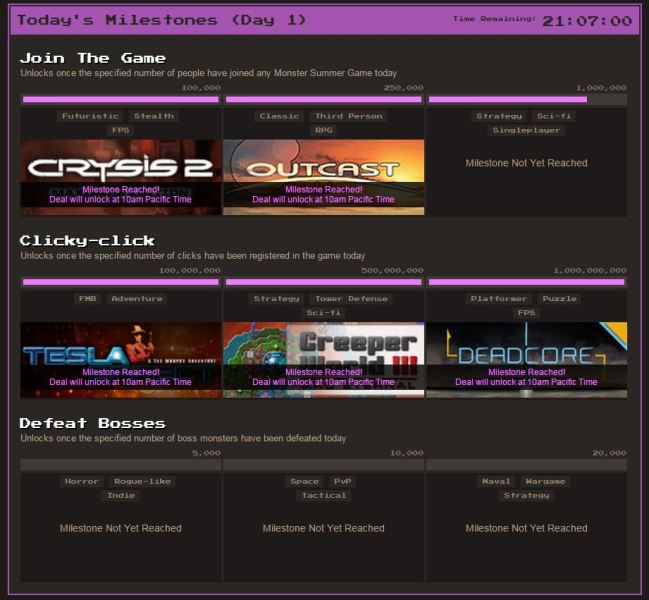Click the FPS tag above DeadCore
649x600 pixels.
pyautogui.click(x=526, y=313)
